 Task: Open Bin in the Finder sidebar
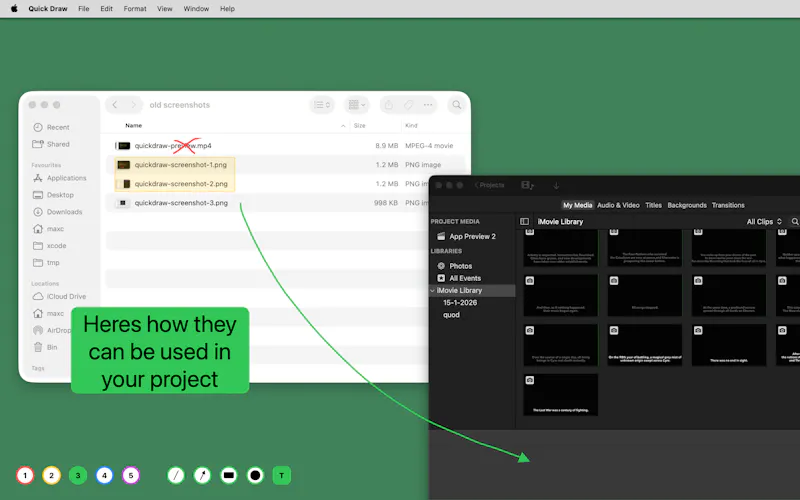(x=45, y=347)
